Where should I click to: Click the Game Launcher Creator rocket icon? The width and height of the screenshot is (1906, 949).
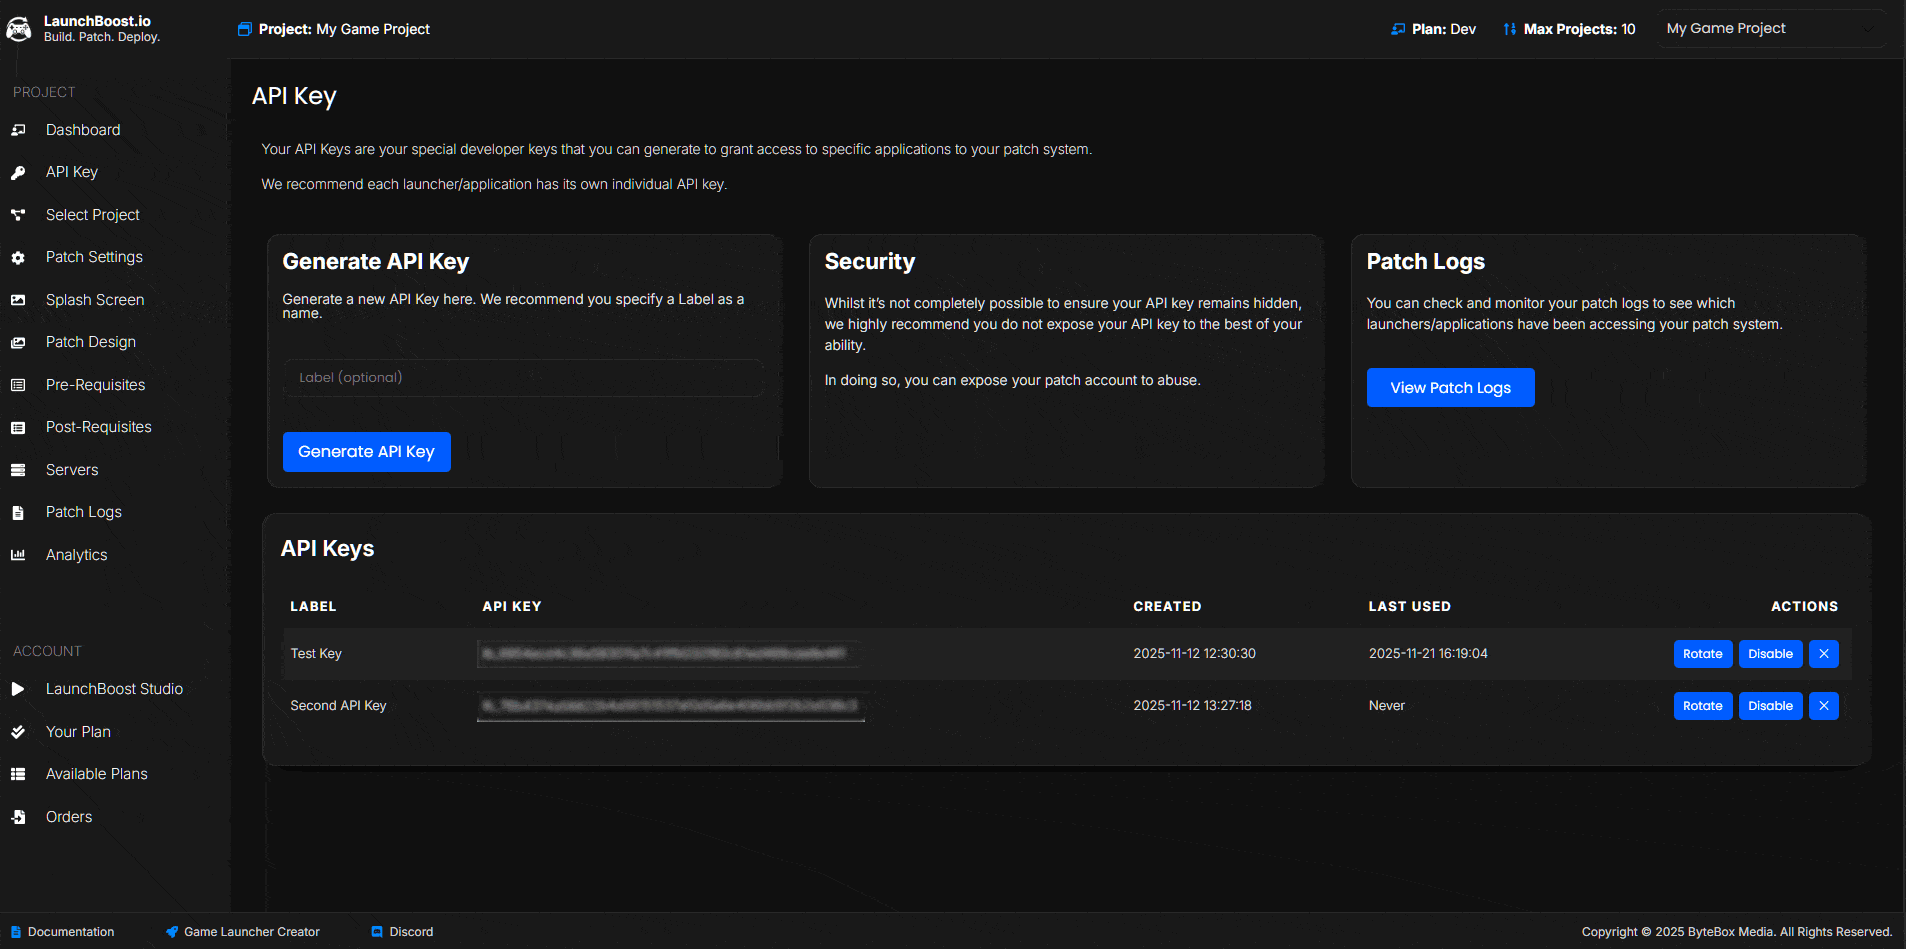tap(172, 932)
